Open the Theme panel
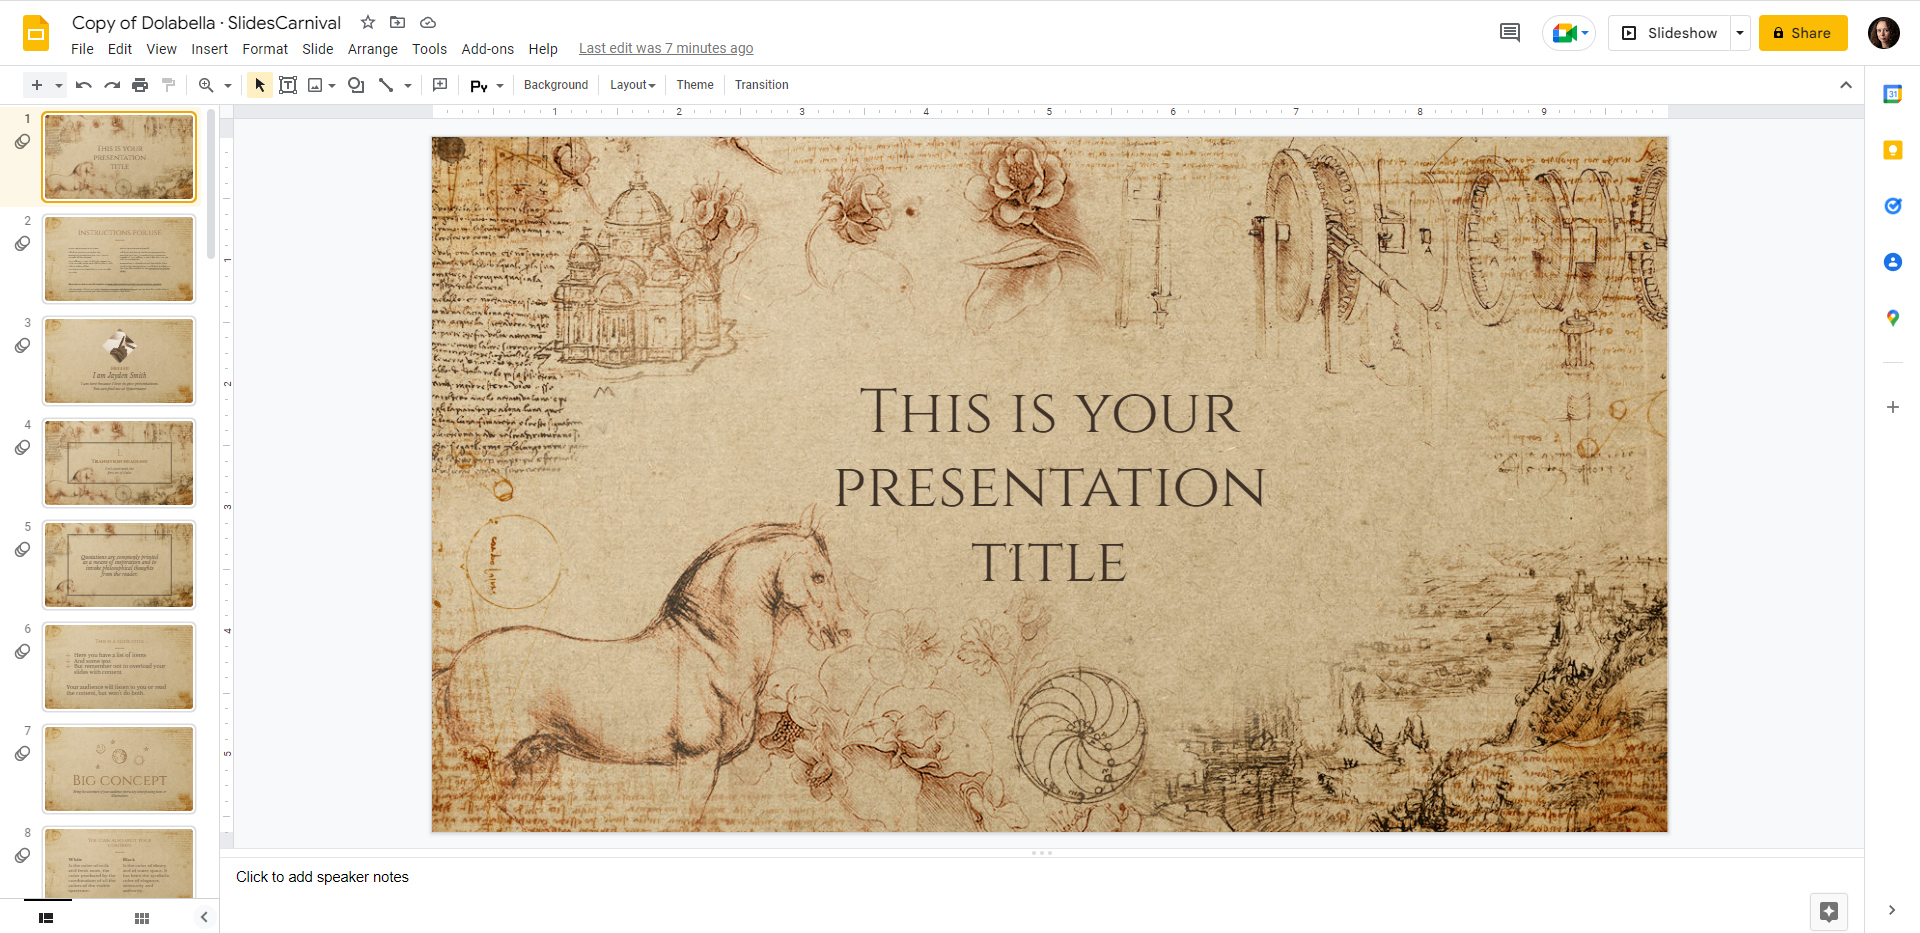Screen dimensions: 1920x933 point(695,85)
